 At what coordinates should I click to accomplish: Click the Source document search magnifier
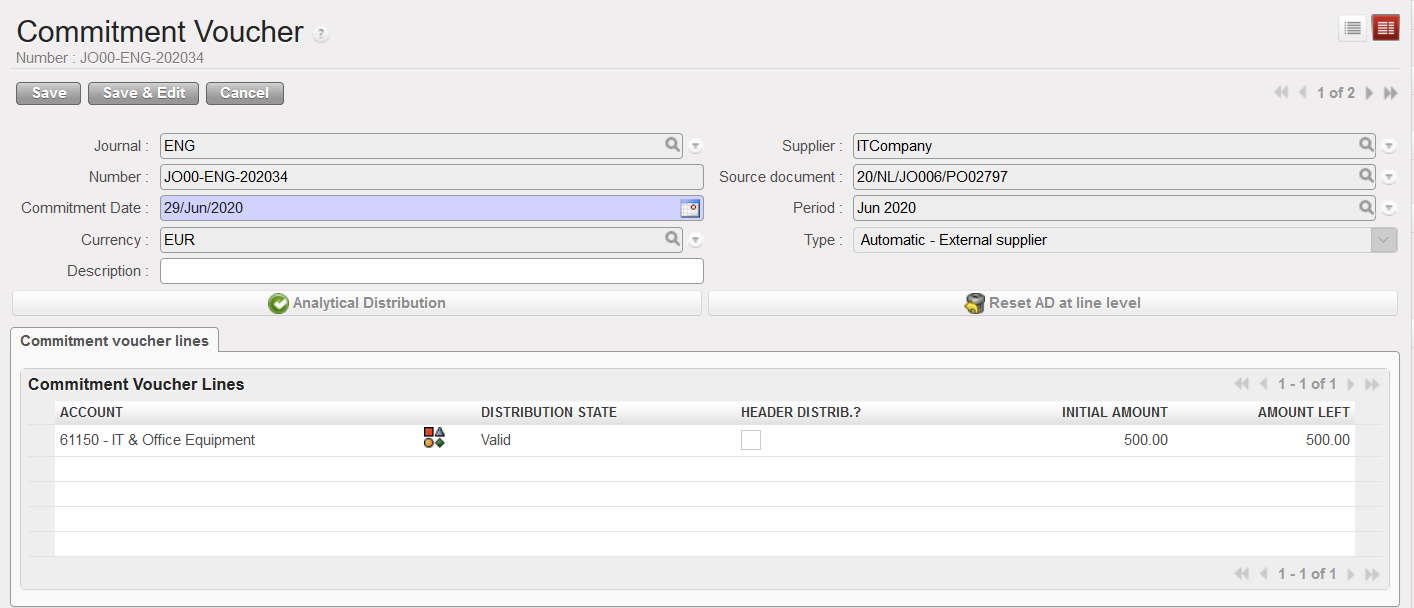[x=1366, y=177]
